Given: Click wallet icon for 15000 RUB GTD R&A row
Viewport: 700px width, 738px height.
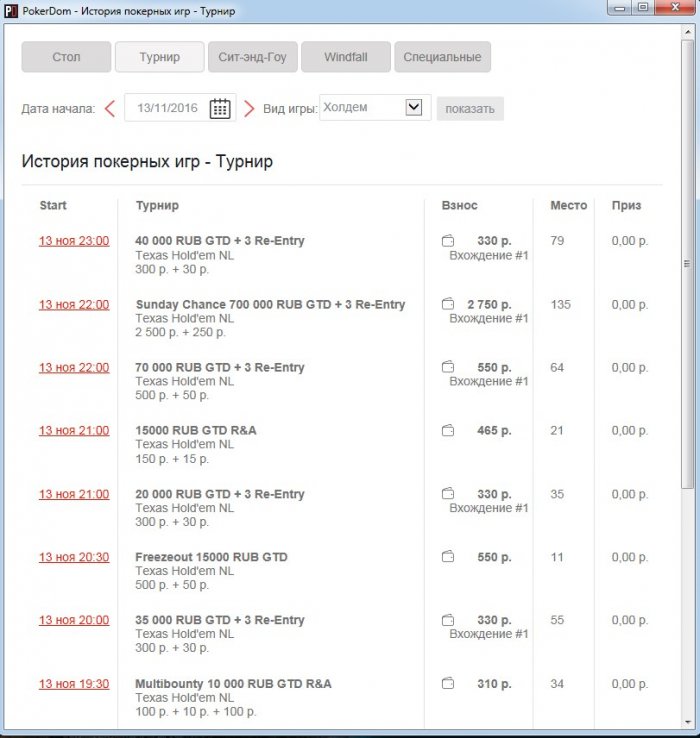Looking at the screenshot, I should 448,430.
